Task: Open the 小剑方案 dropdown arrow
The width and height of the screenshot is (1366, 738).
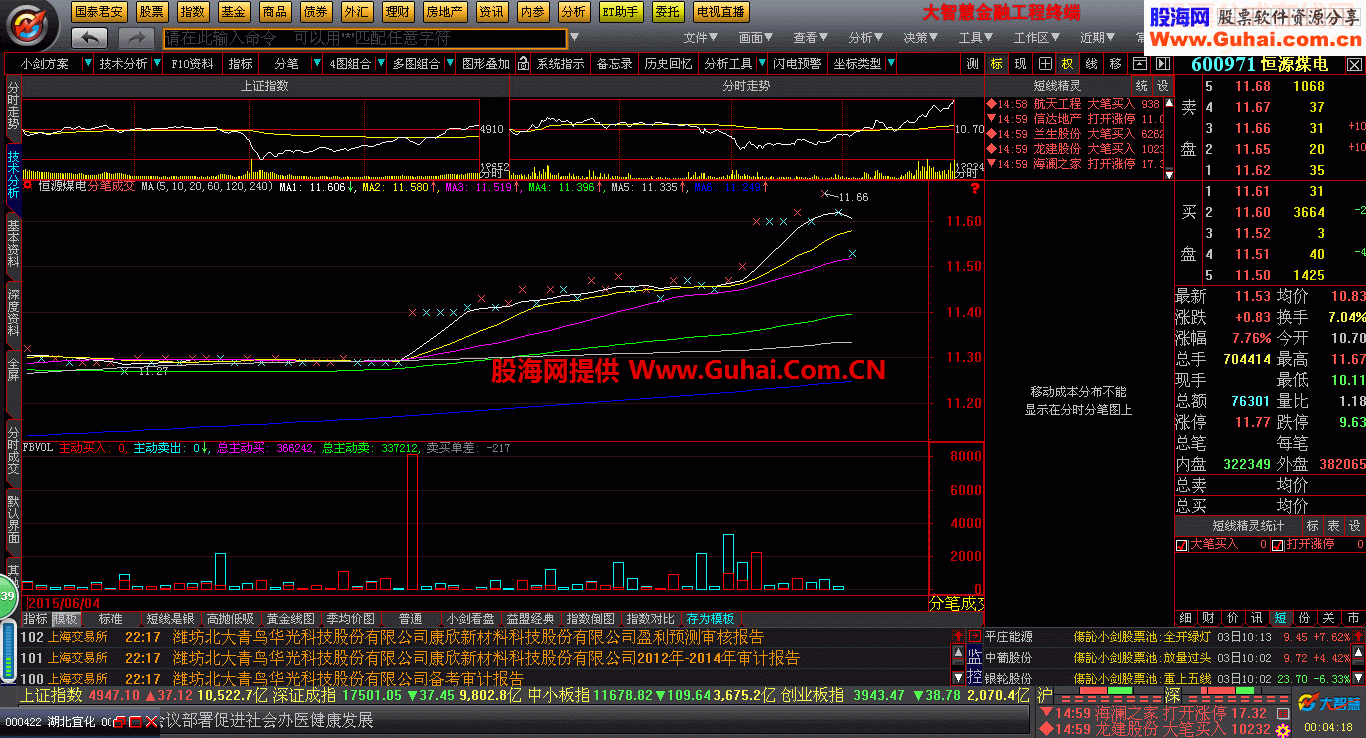Action: (x=87, y=63)
